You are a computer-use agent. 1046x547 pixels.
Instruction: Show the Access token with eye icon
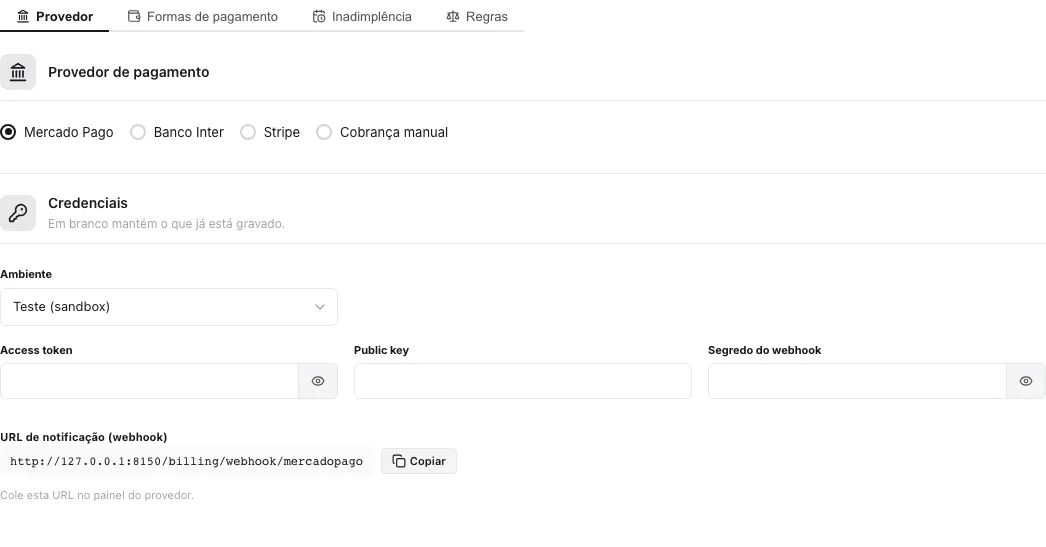(x=318, y=381)
